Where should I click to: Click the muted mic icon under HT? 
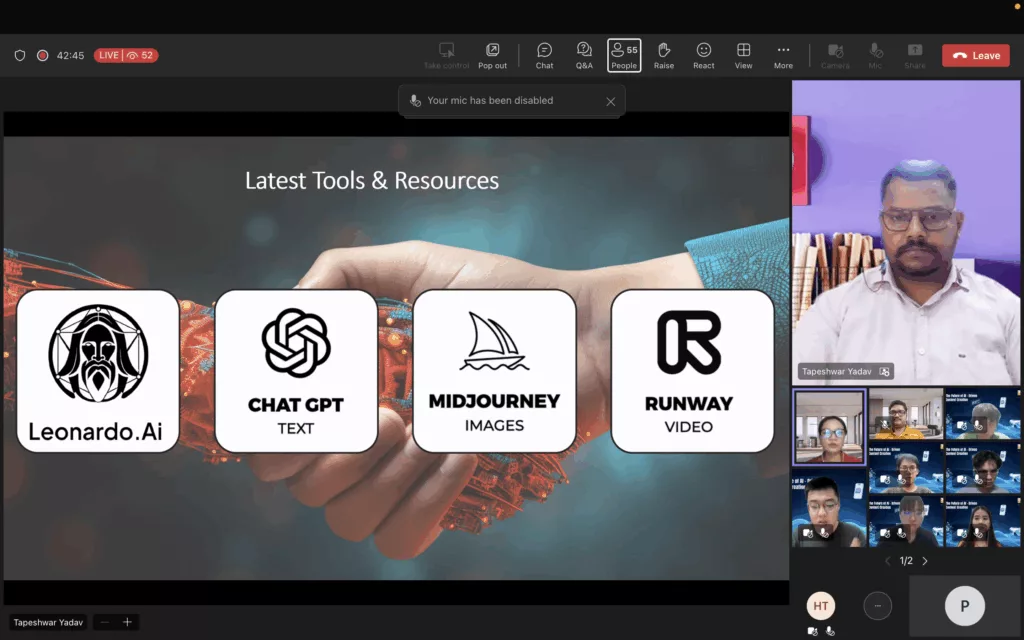pos(830,631)
